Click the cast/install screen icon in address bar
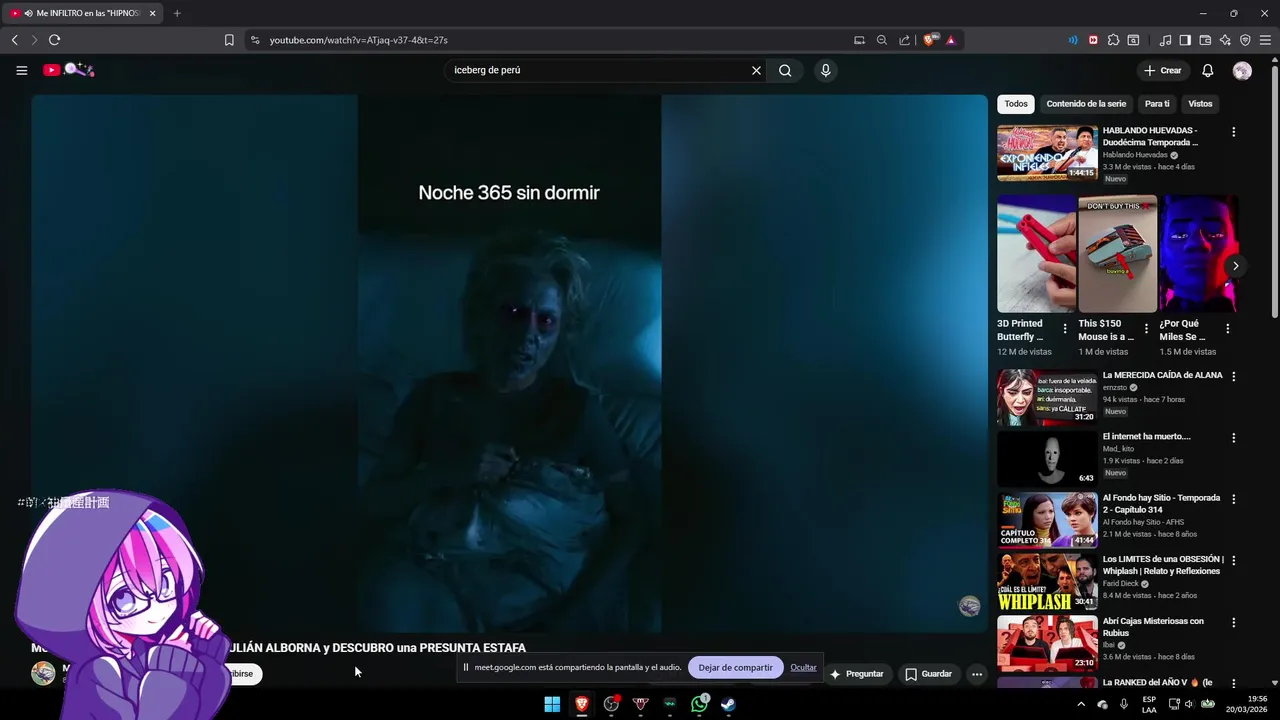1280x720 pixels. coord(859,40)
